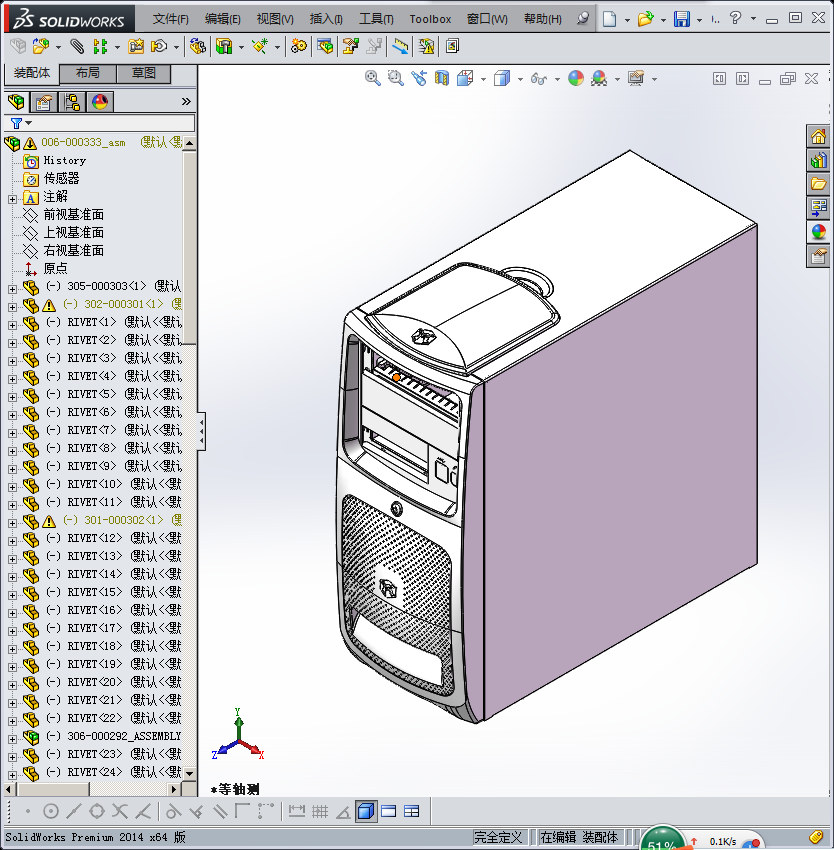Viewport: 834px width, 850px height.
Task: Click the Zoom to Area icon
Action: (x=396, y=79)
